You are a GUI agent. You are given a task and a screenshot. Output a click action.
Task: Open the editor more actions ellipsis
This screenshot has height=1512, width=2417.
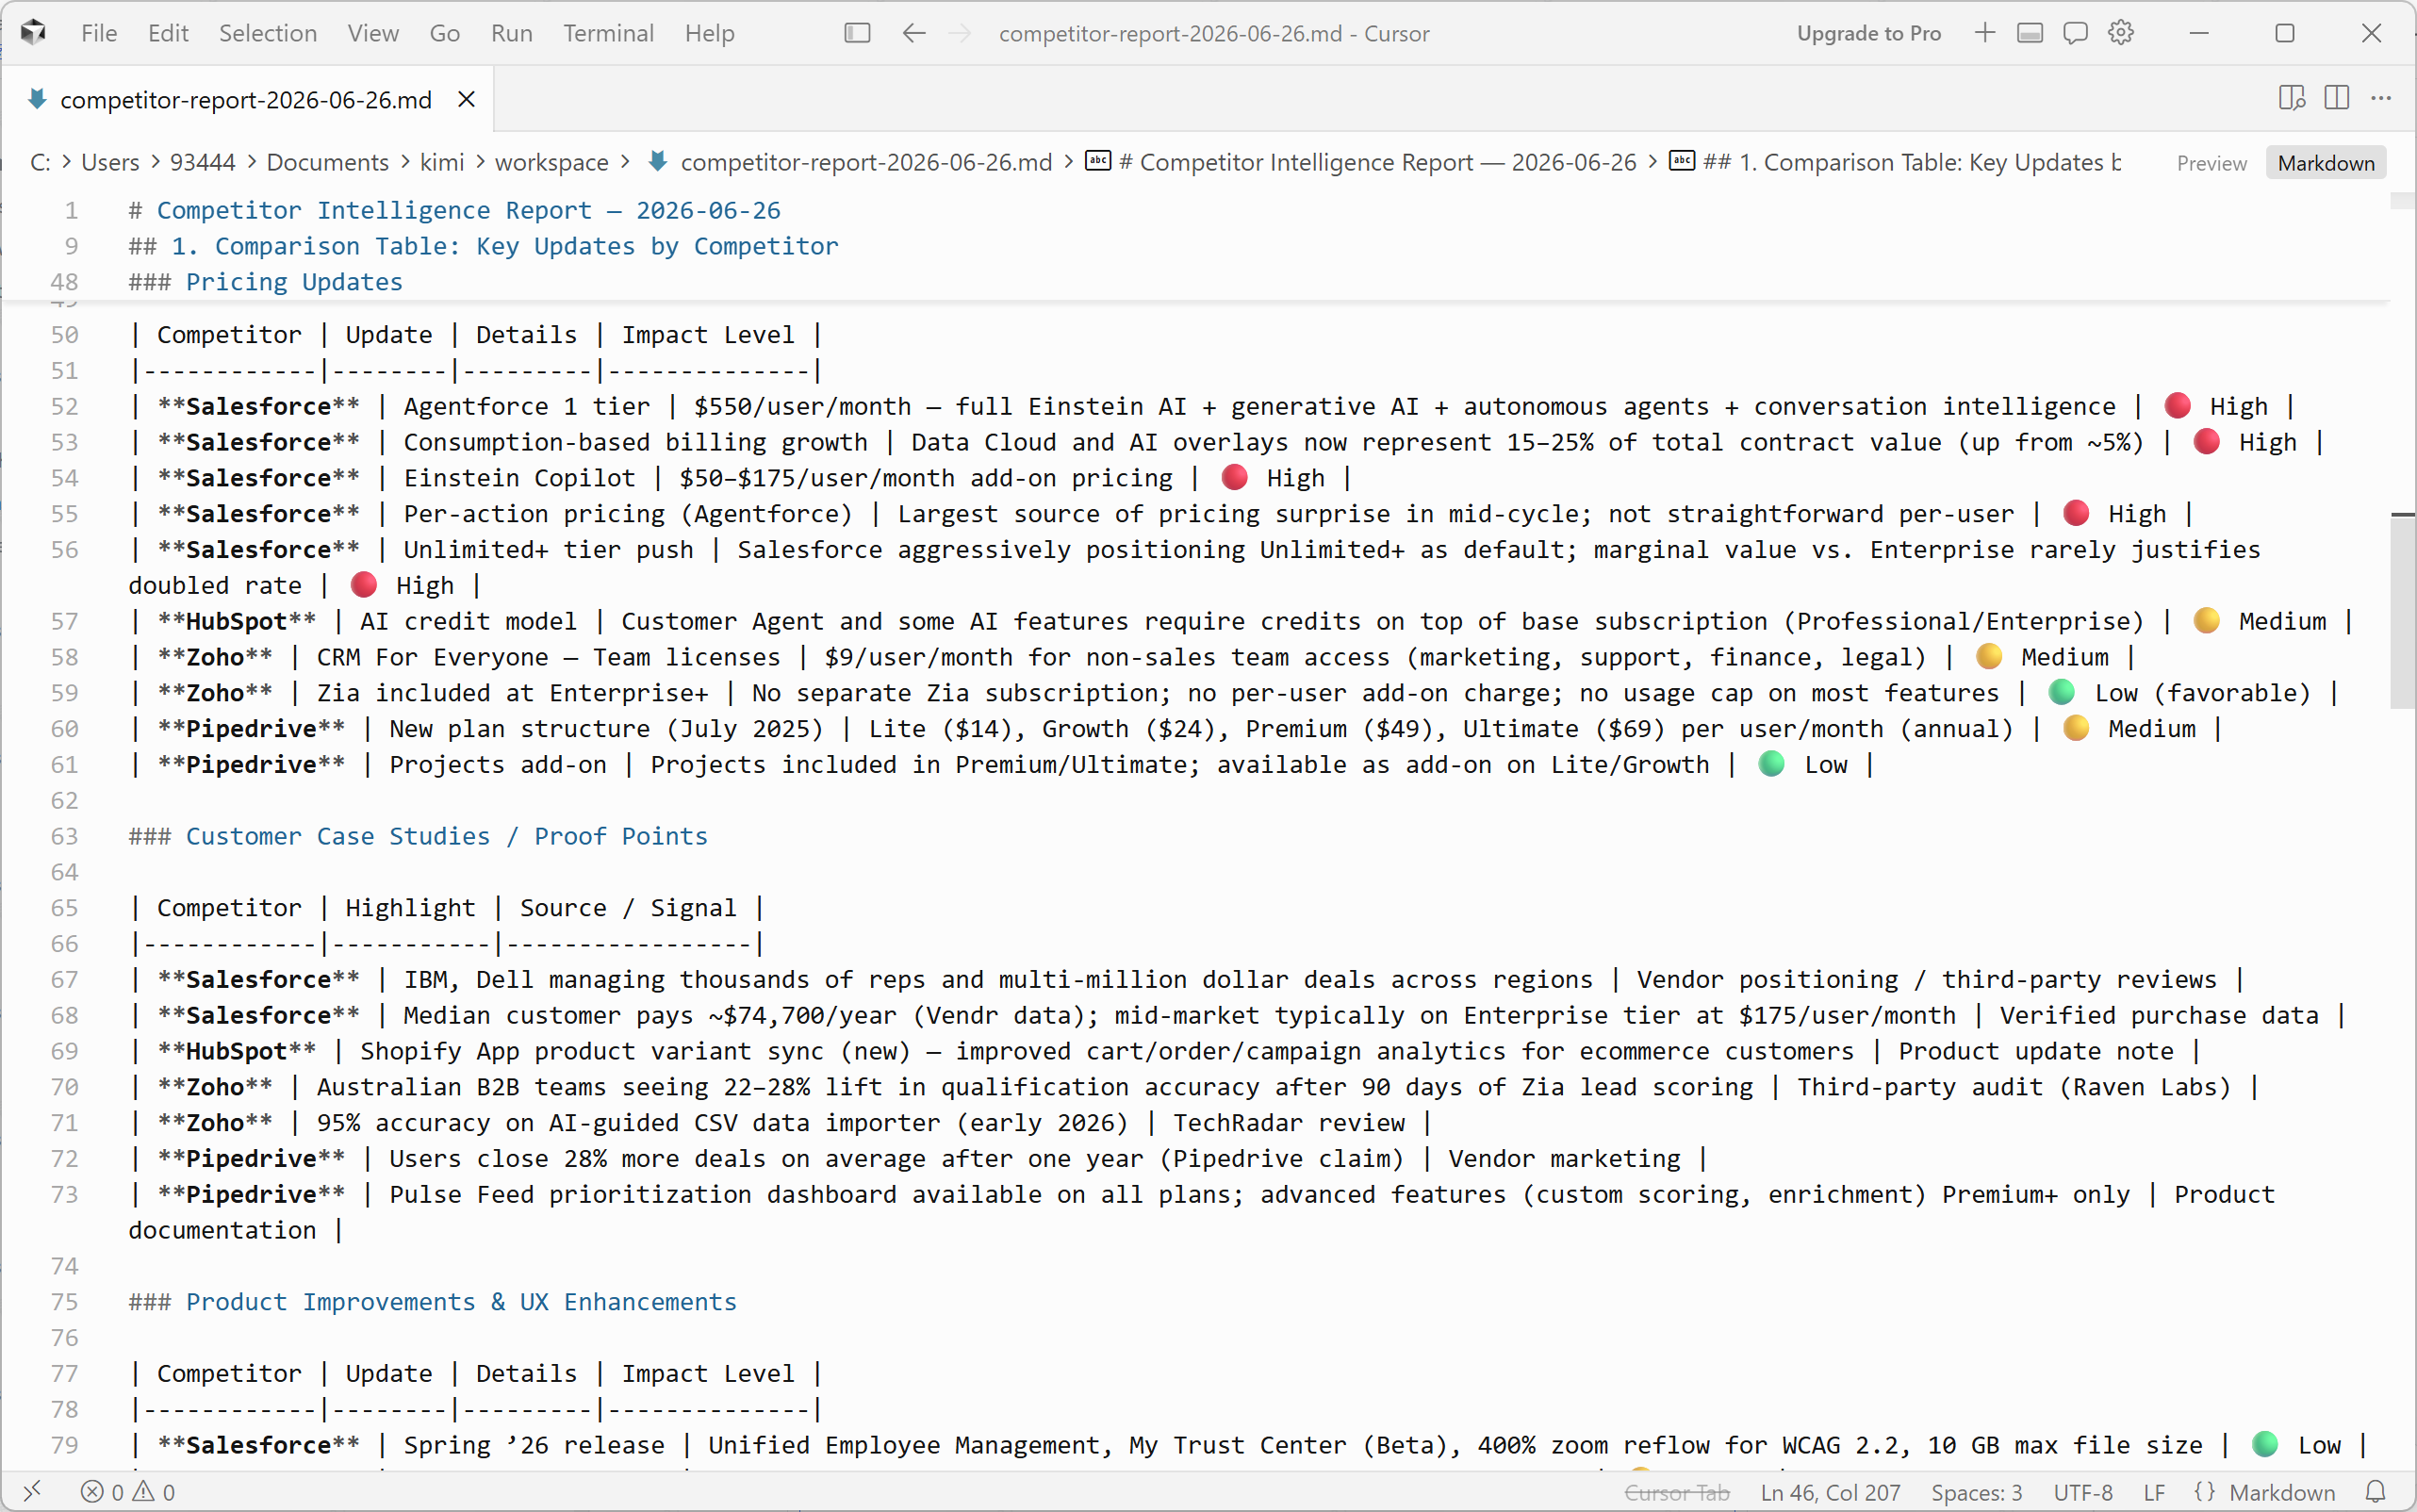(x=2381, y=98)
